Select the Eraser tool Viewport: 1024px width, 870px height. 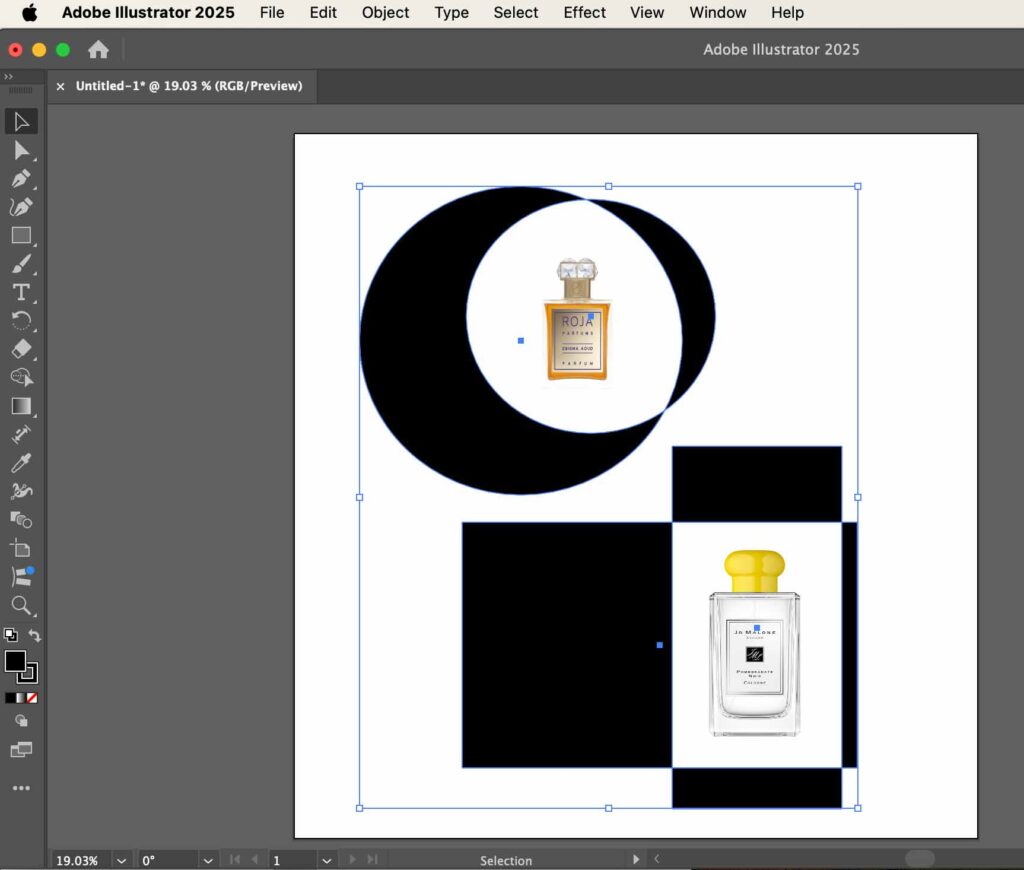[x=21, y=349]
